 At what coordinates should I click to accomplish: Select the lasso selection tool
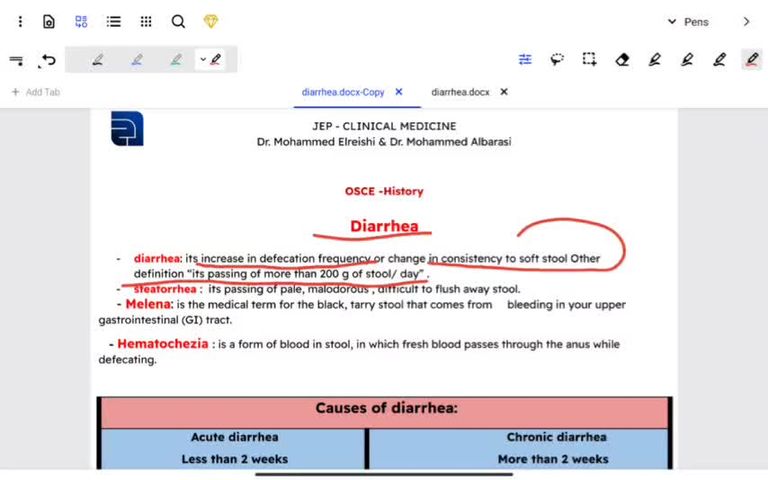tap(557, 60)
